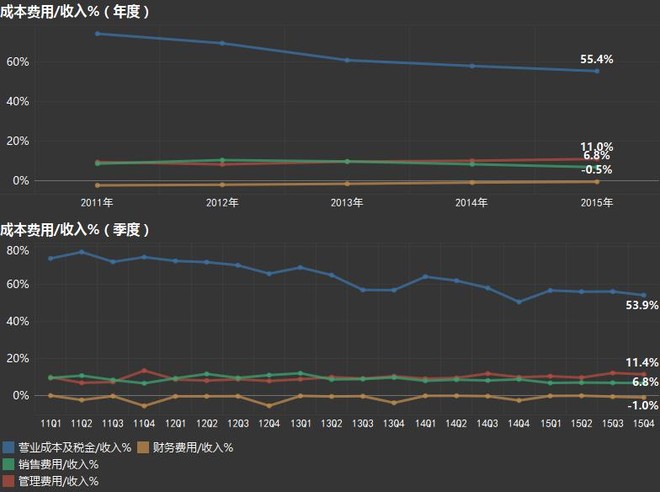Screen dimensions: 660x492
Task: Select the 14Q4 quarterly axis label
Action: point(519,423)
